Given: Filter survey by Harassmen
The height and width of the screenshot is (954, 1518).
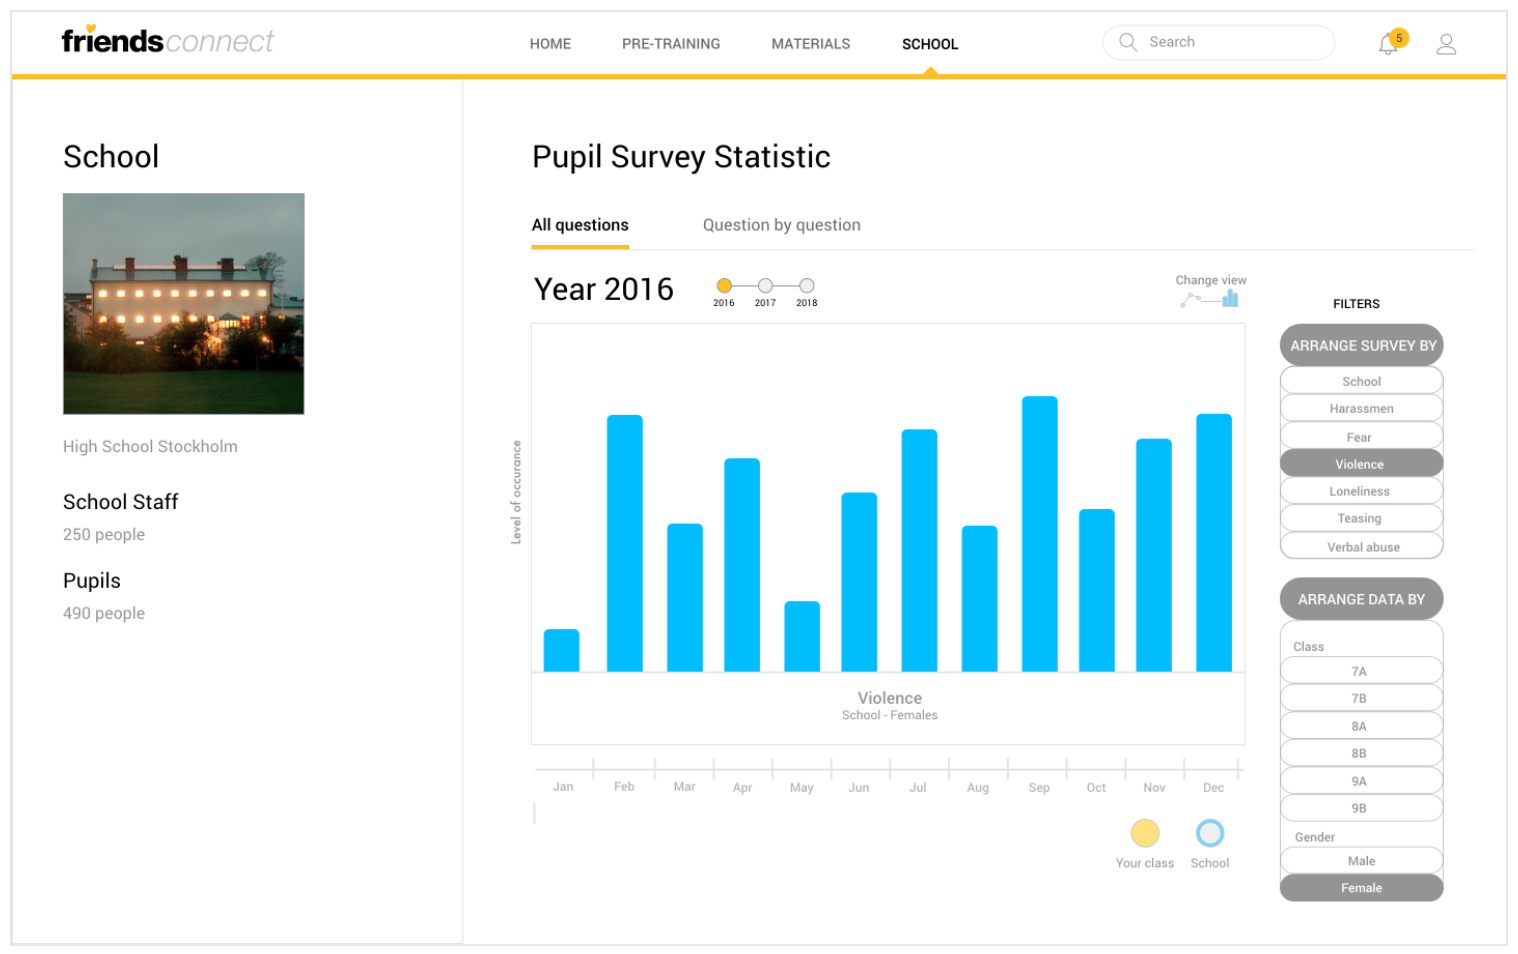Looking at the screenshot, I should (x=1362, y=408).
